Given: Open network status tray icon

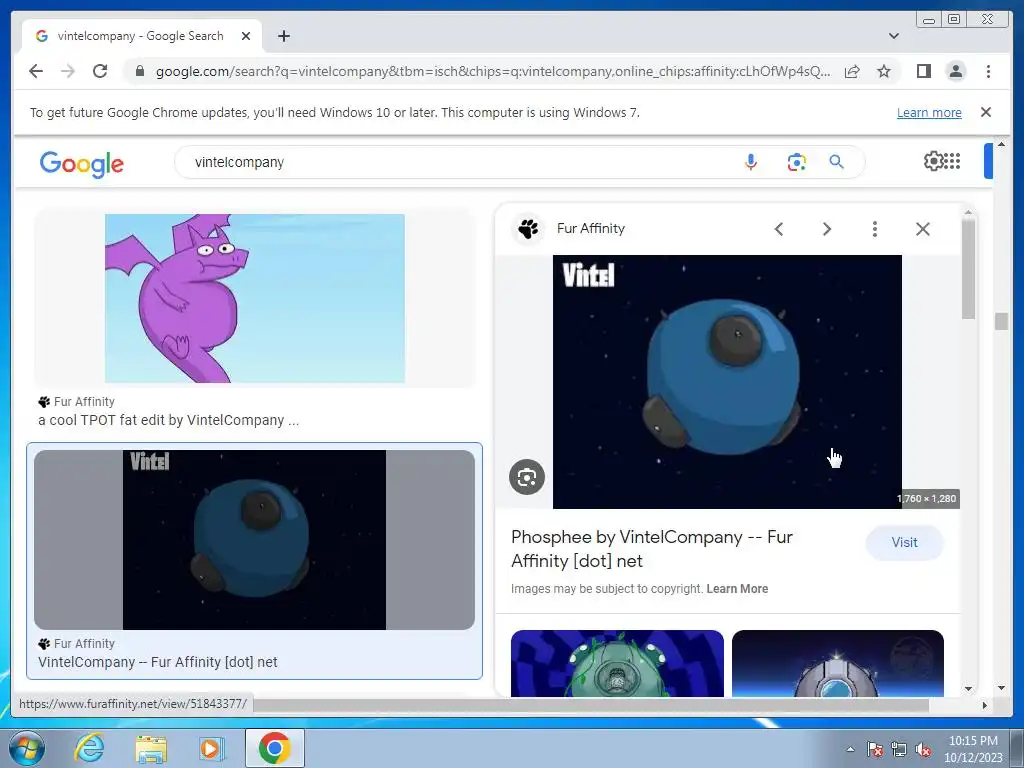Looking at the screenshot, I should pos(899,749).
